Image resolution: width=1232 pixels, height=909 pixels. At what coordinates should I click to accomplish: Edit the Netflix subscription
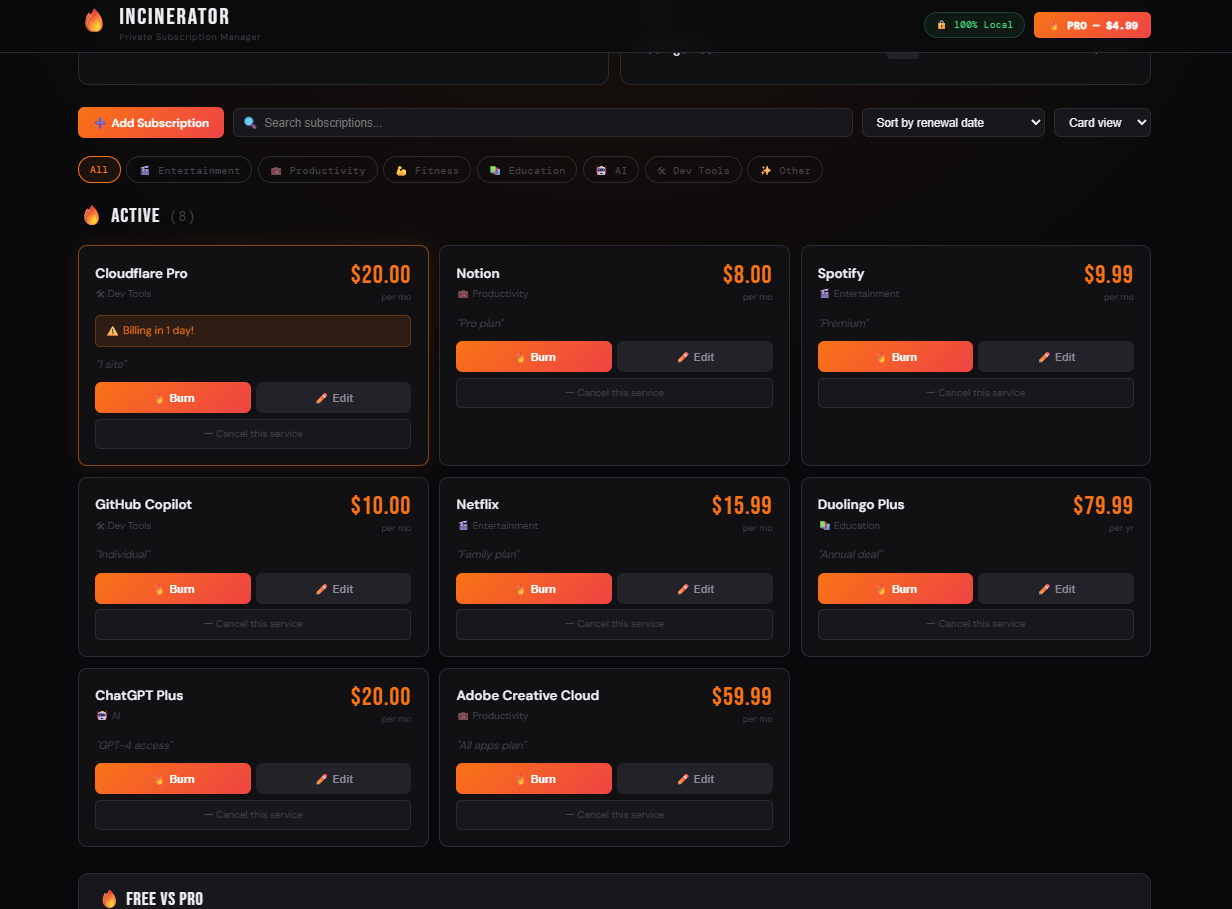pyautogui.click(x=695, y=589)
